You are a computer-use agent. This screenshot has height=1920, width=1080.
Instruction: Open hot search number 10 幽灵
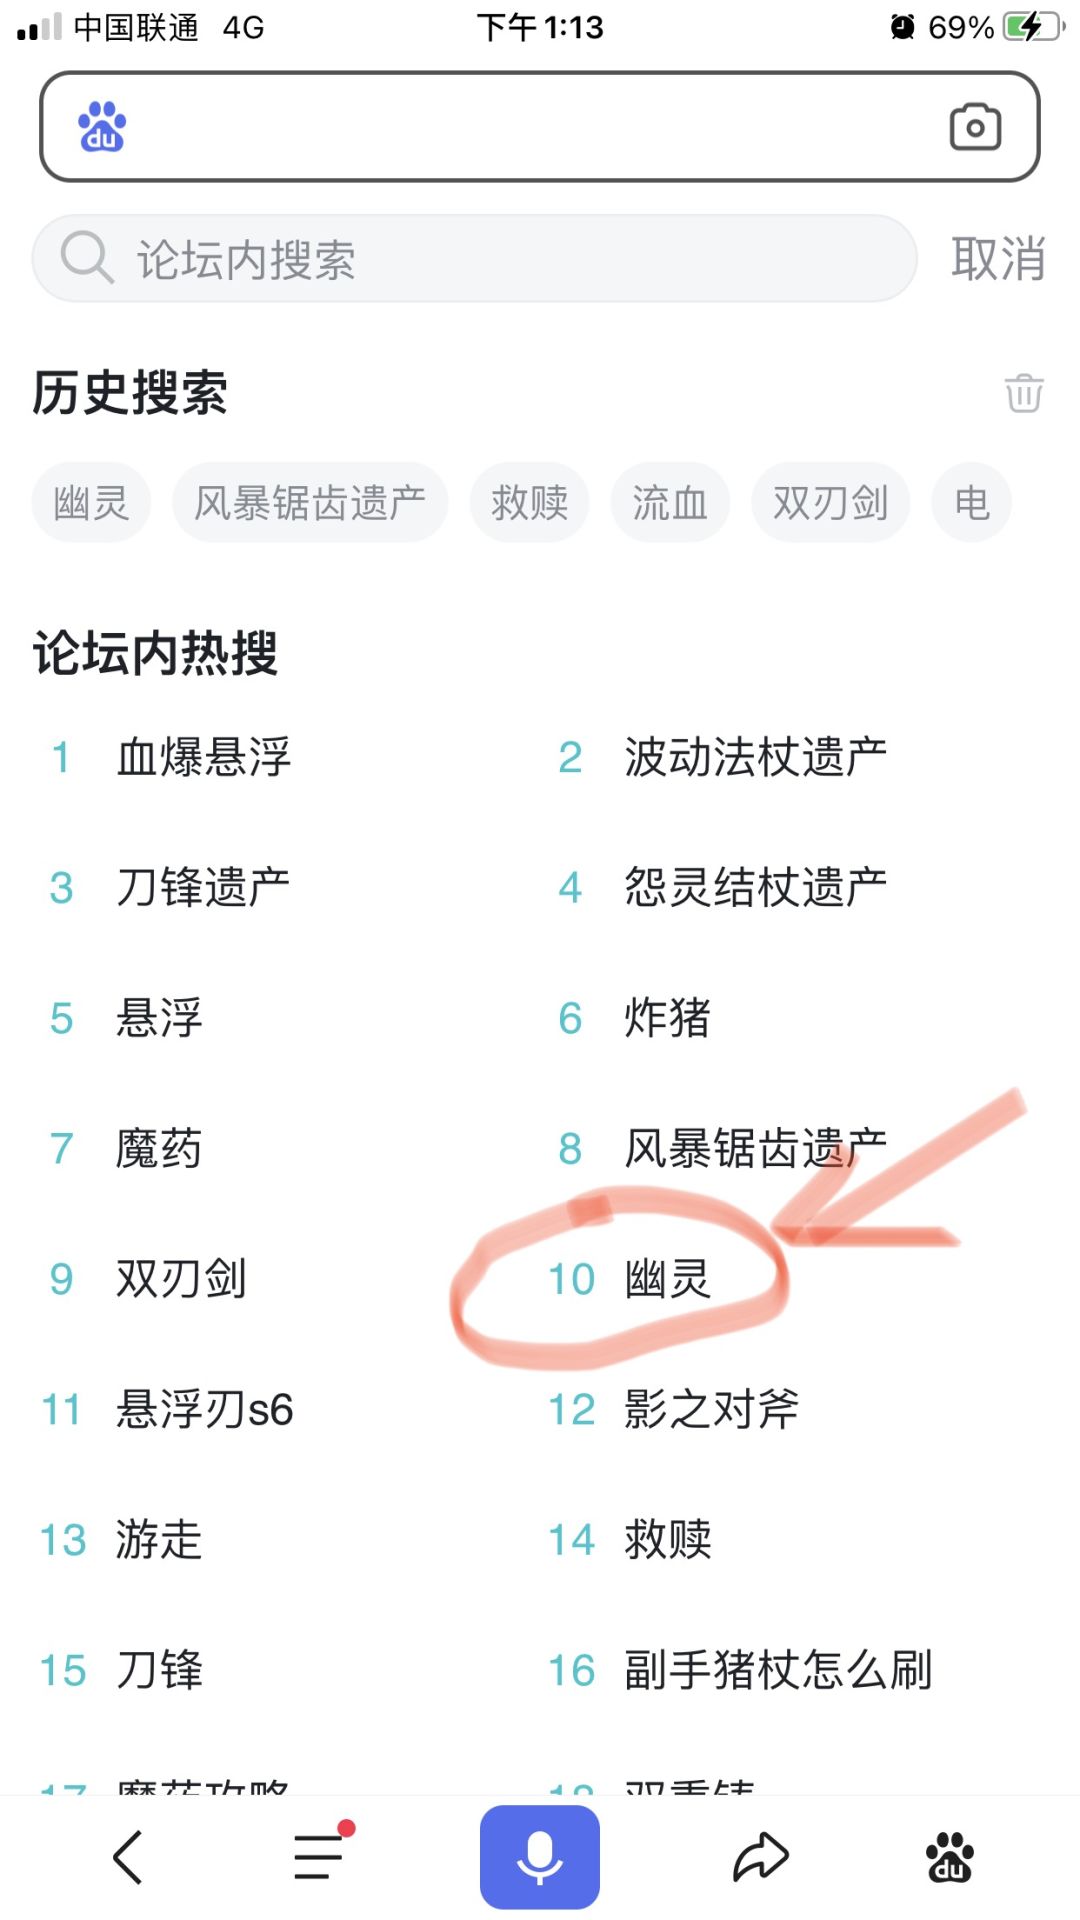[667, 1279]
